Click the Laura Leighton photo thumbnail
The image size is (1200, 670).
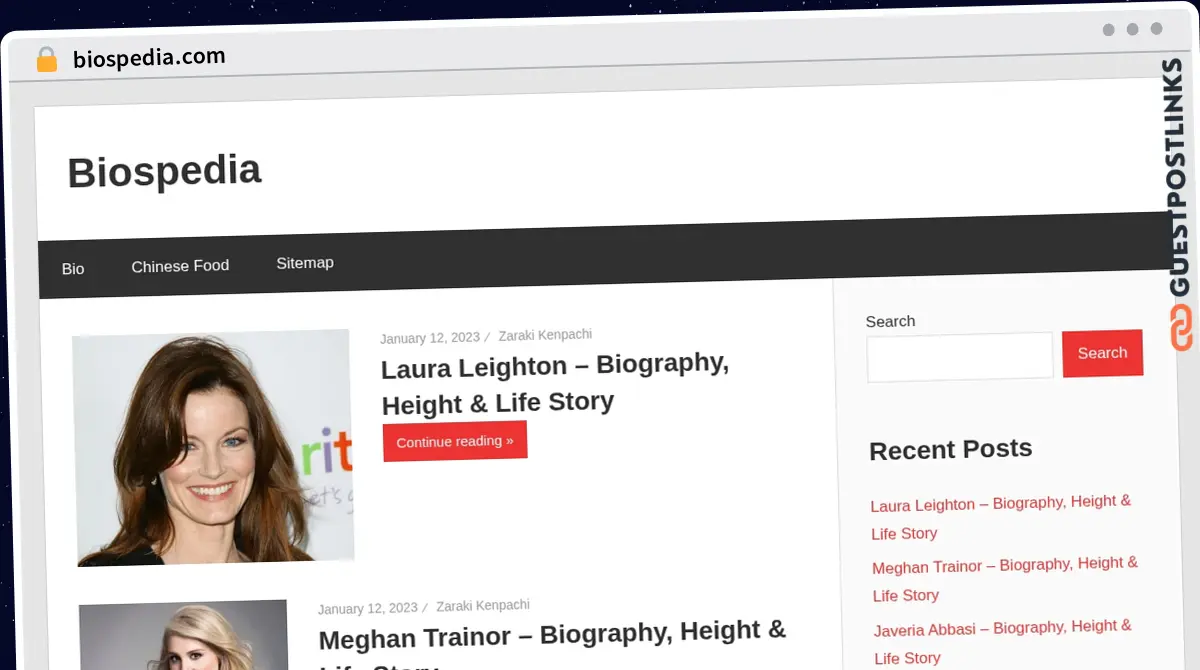coord(213,448)
